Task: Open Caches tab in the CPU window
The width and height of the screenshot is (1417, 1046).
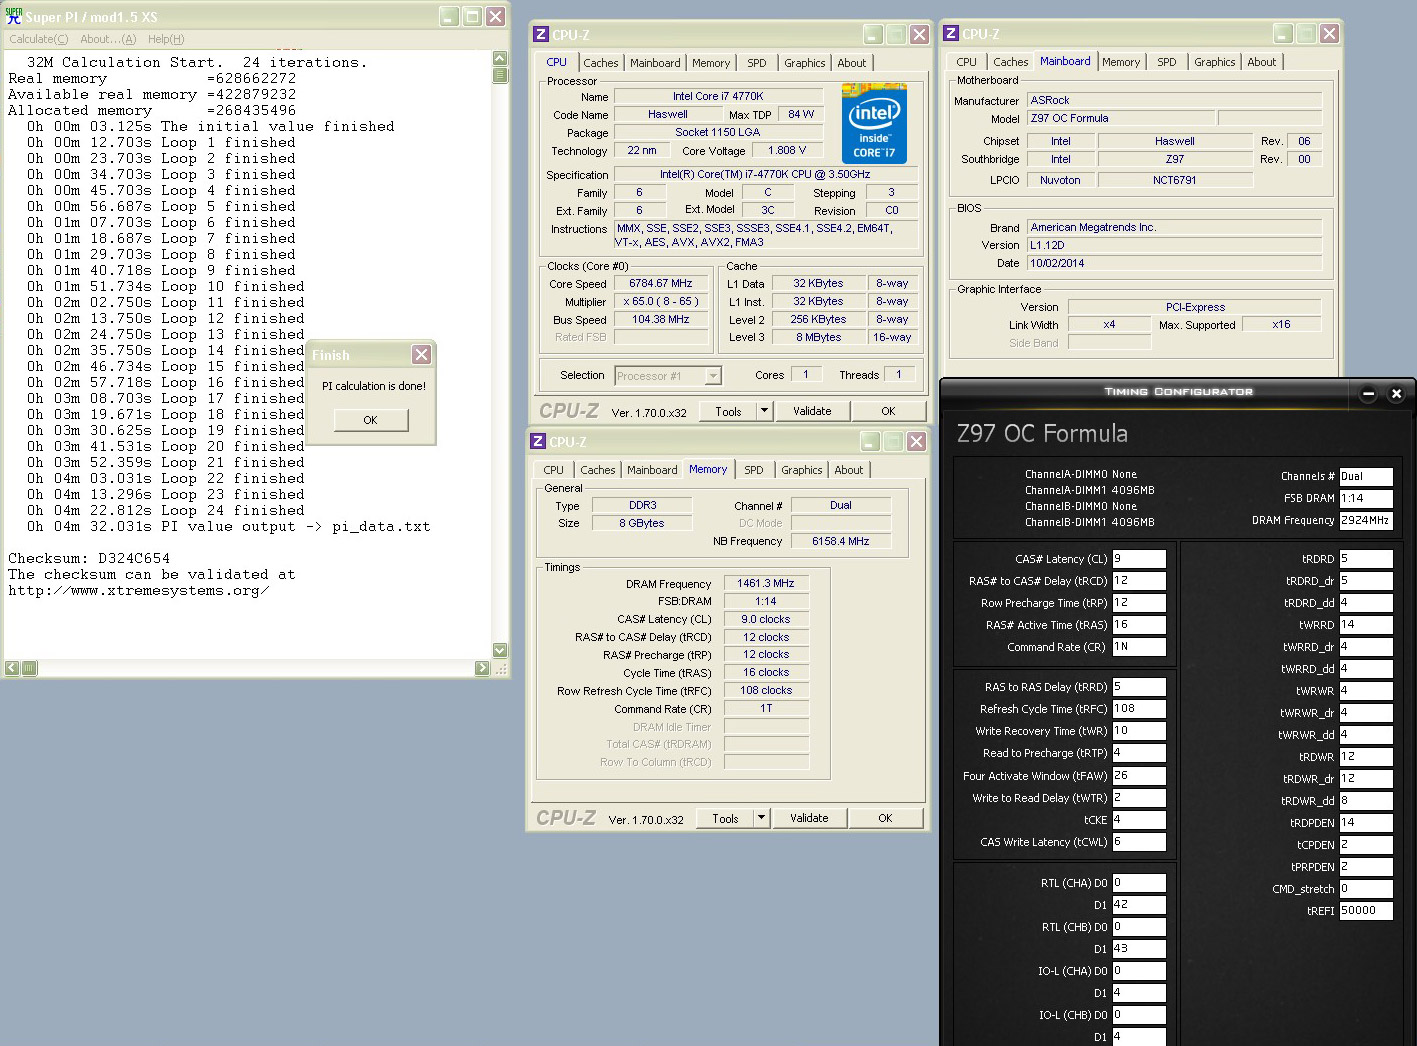Action: 600,63
